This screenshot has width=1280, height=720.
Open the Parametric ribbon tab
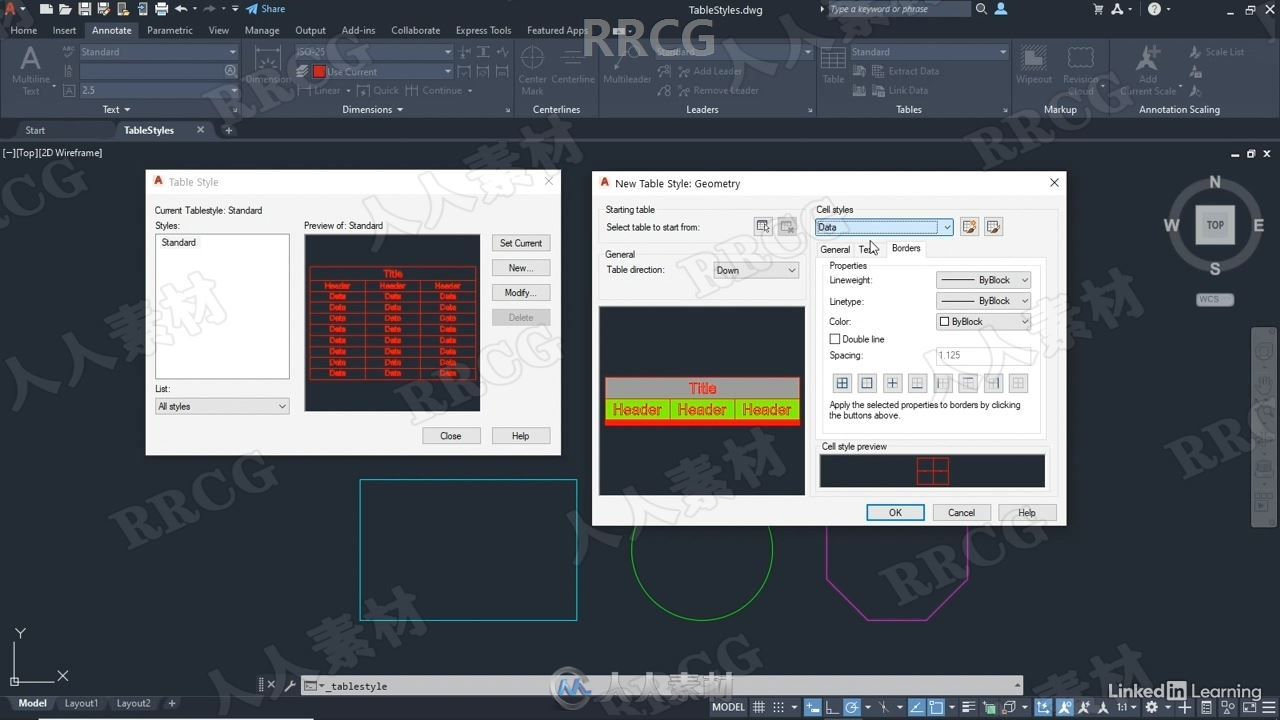click(x=170, y=30)
